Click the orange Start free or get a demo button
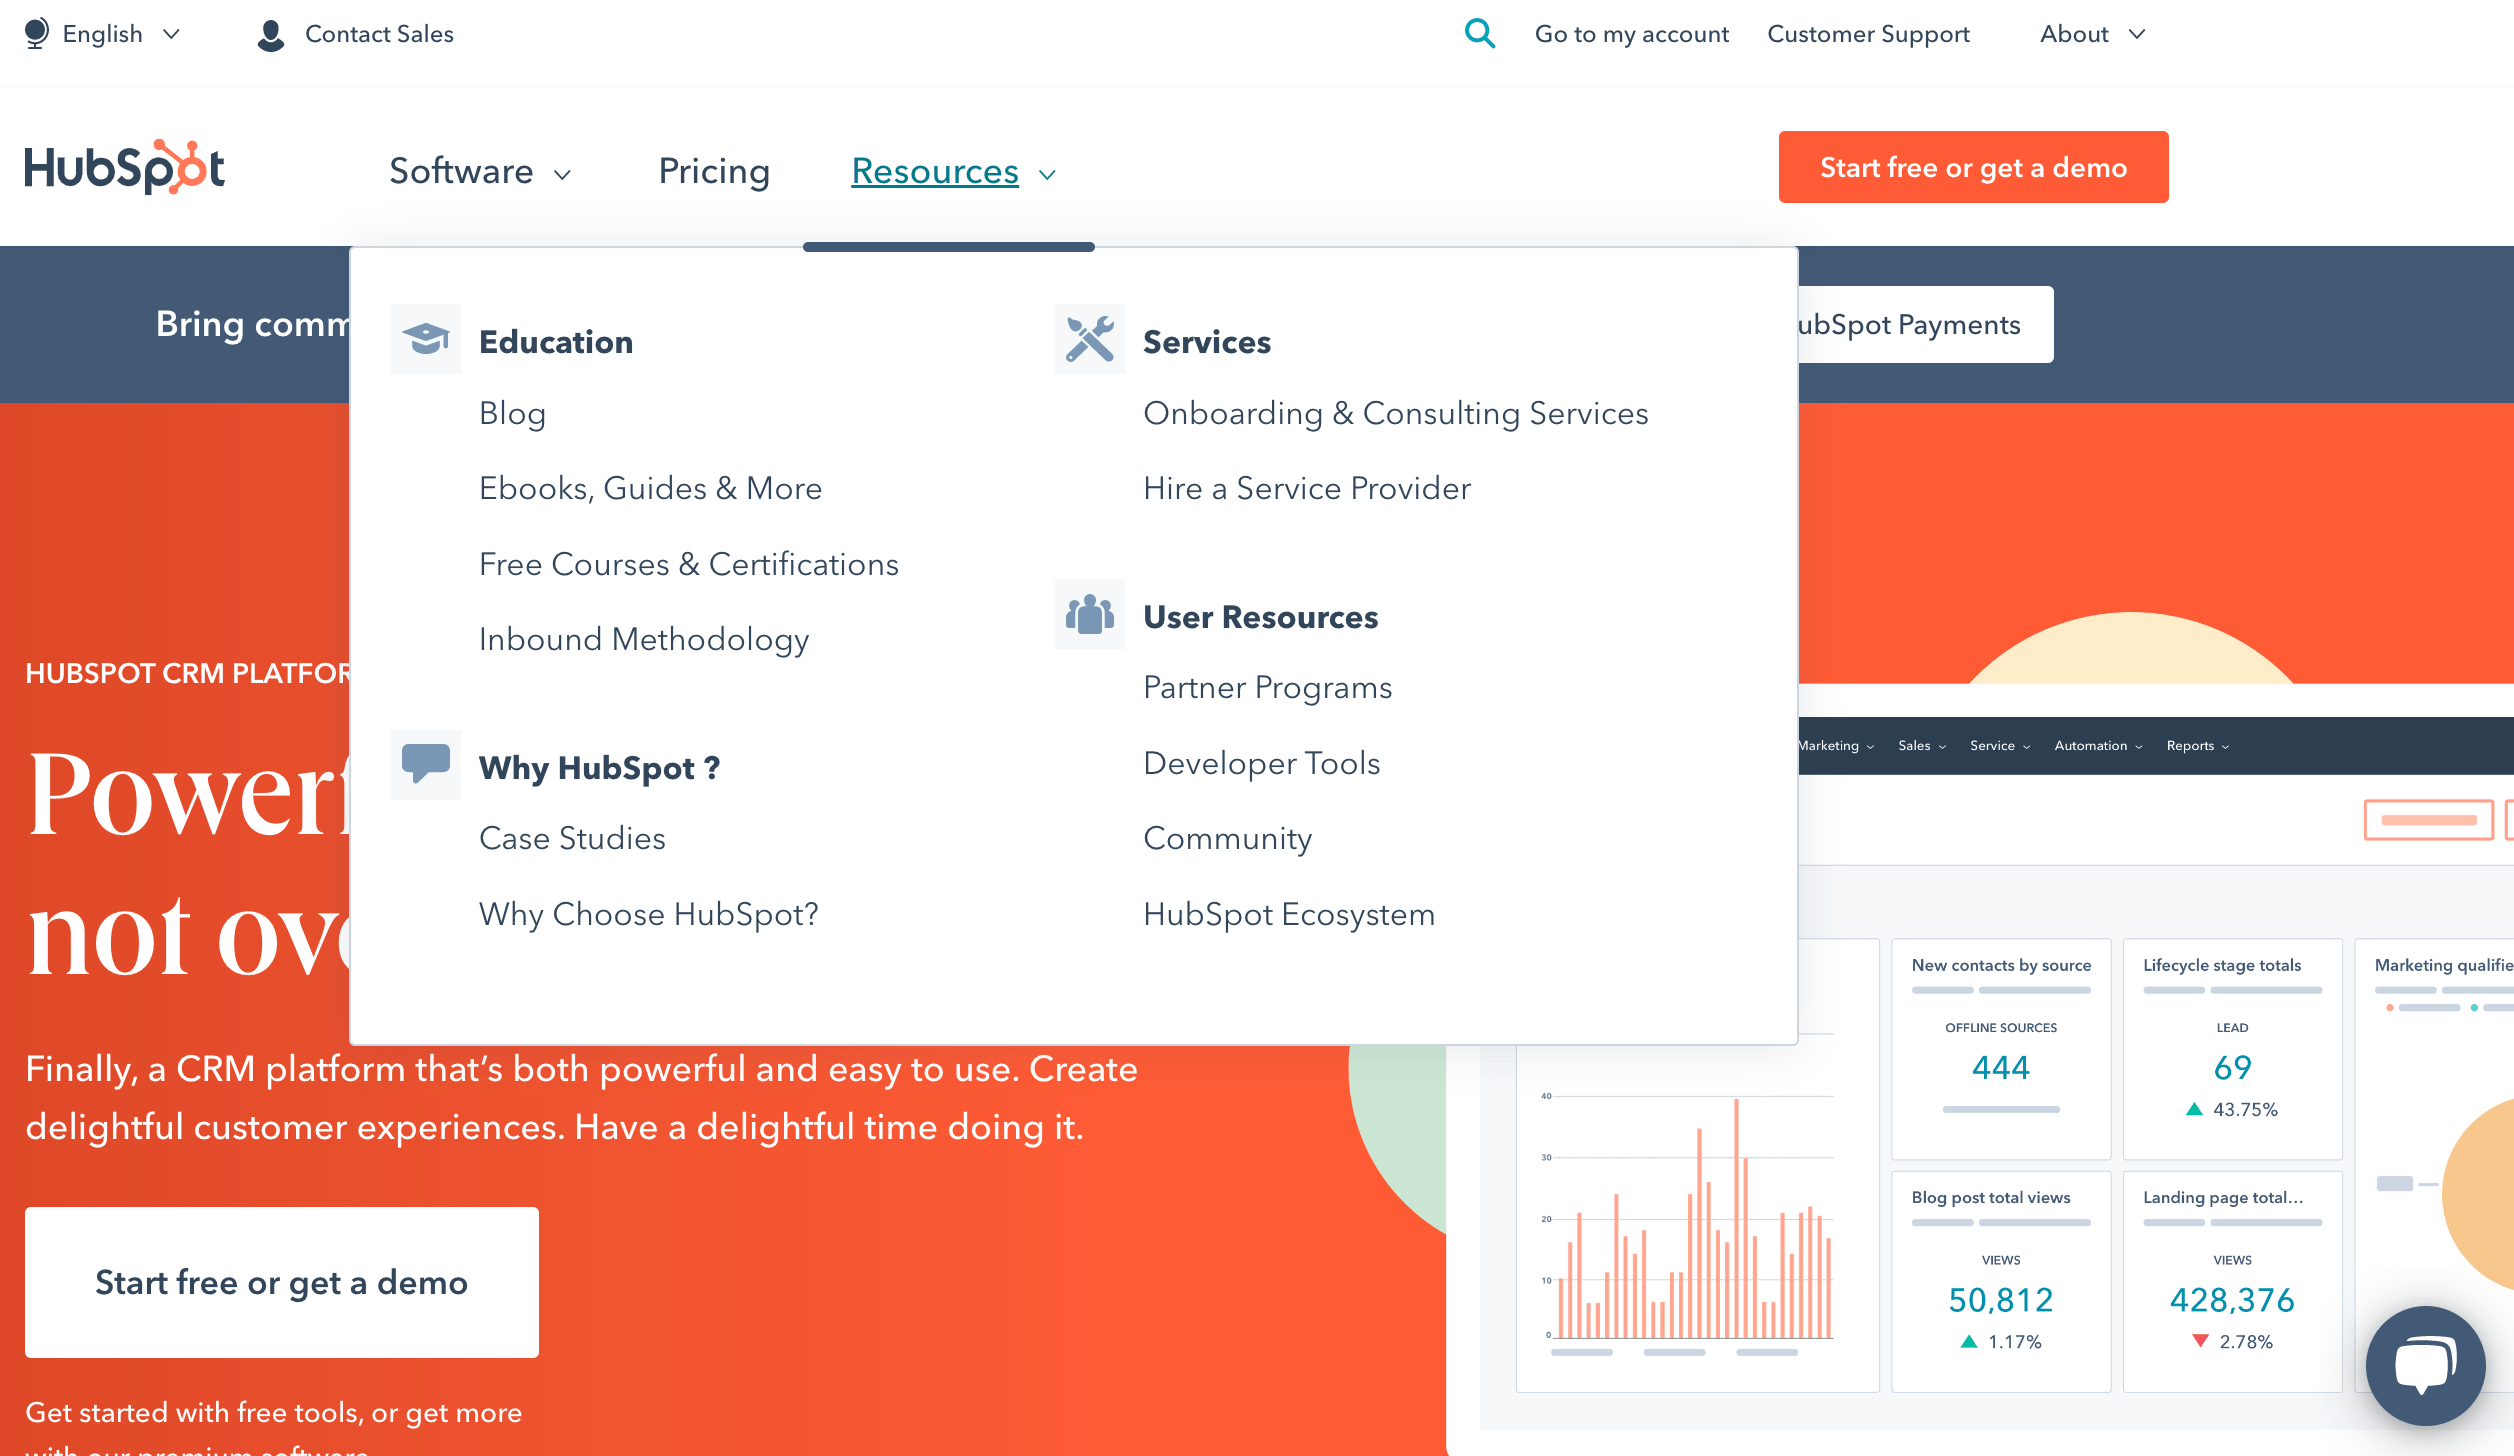This screenshot has height=1456, width=2514. (1973, 167)
